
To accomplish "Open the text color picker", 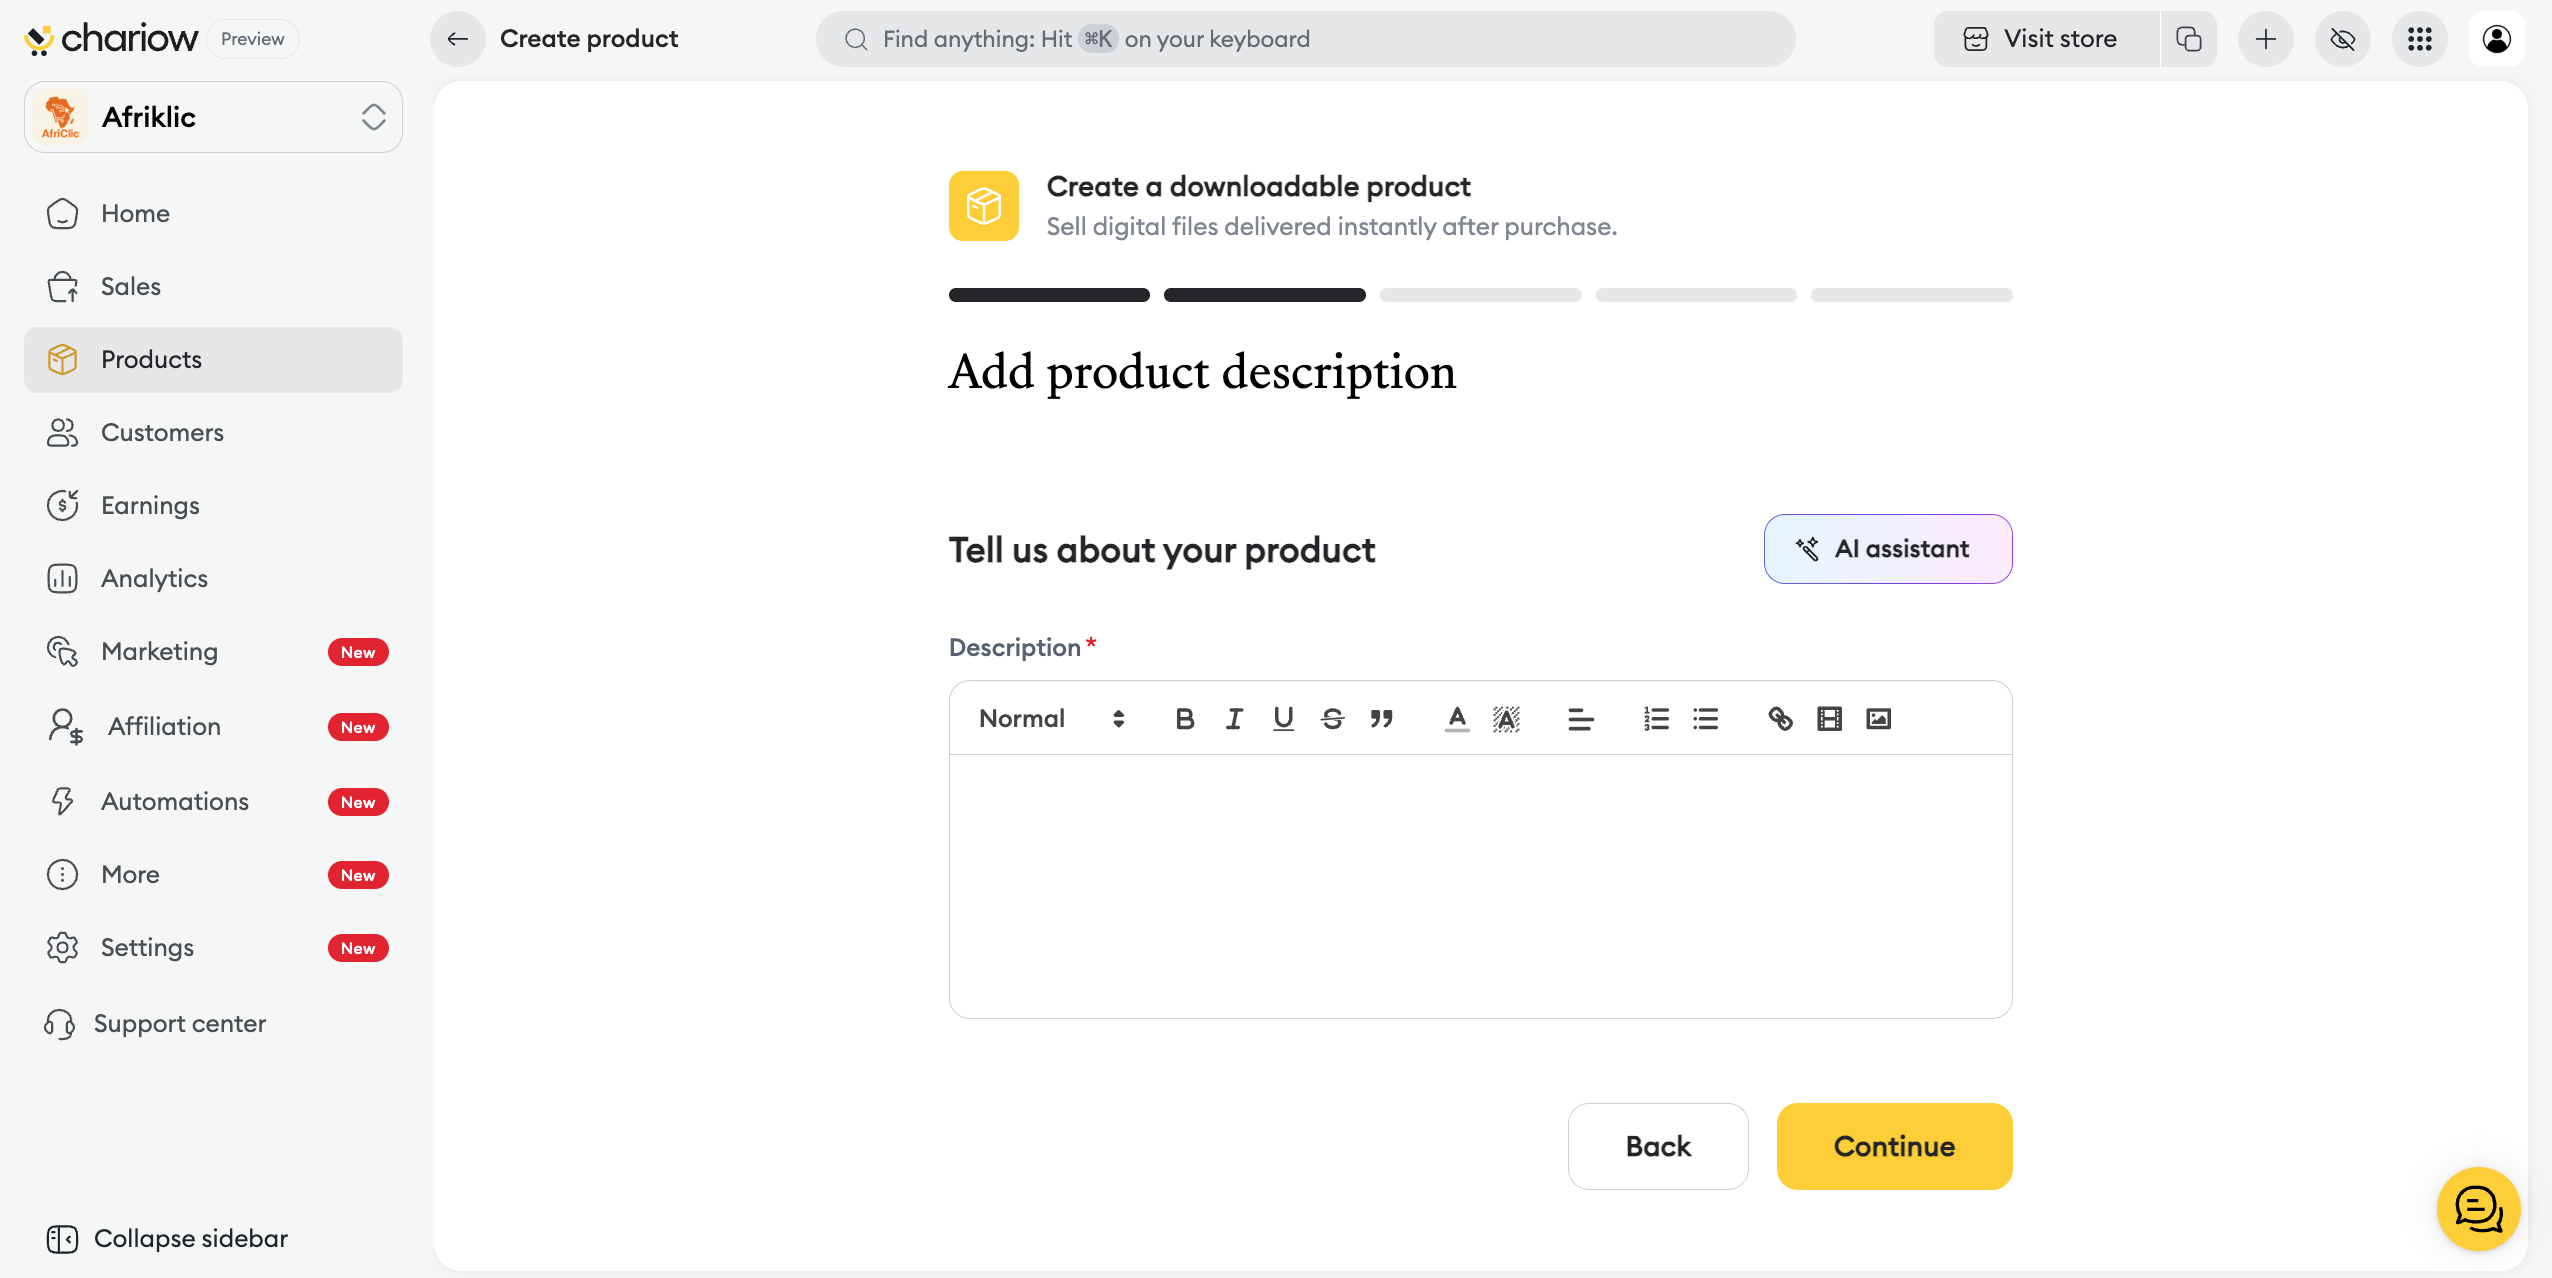I will coord(1457,718).
